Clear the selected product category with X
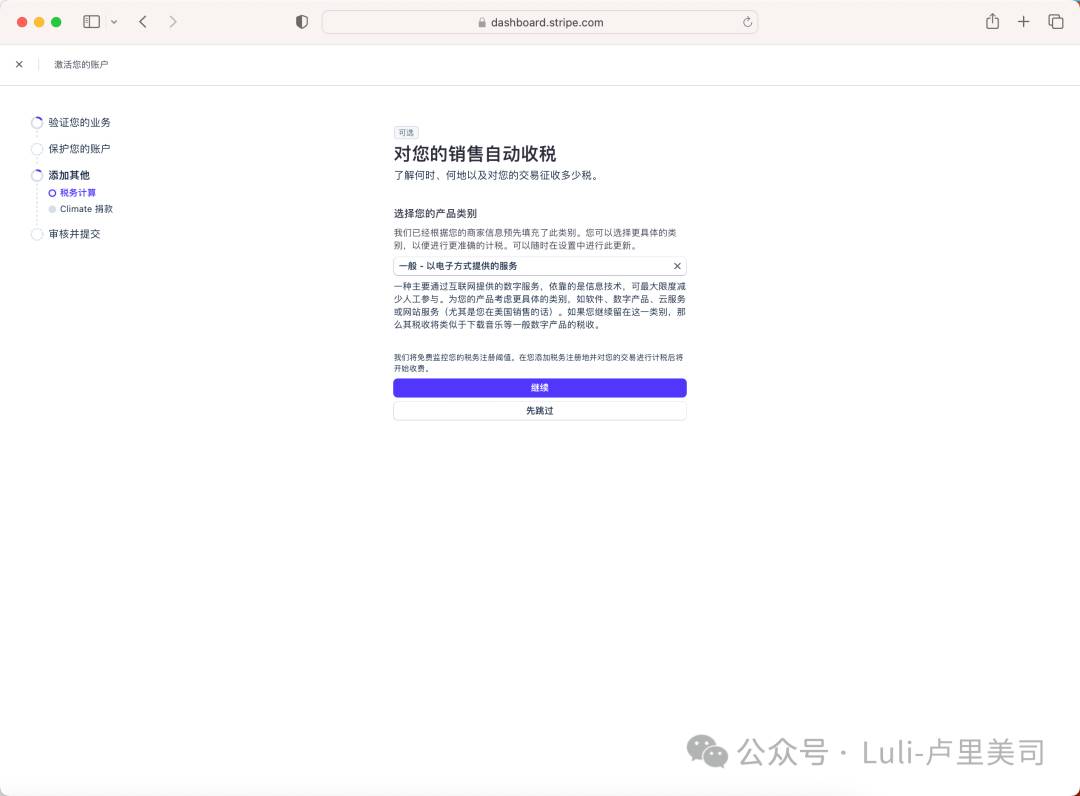The image size is (1080, 796). click(677, 266)
